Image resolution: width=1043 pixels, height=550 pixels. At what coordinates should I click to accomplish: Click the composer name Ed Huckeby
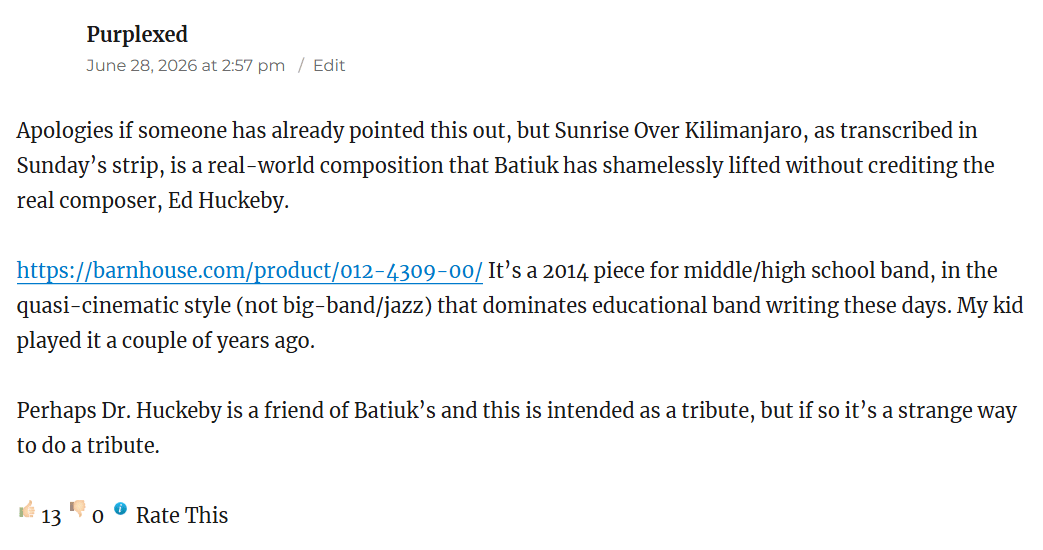pos(228,200)
